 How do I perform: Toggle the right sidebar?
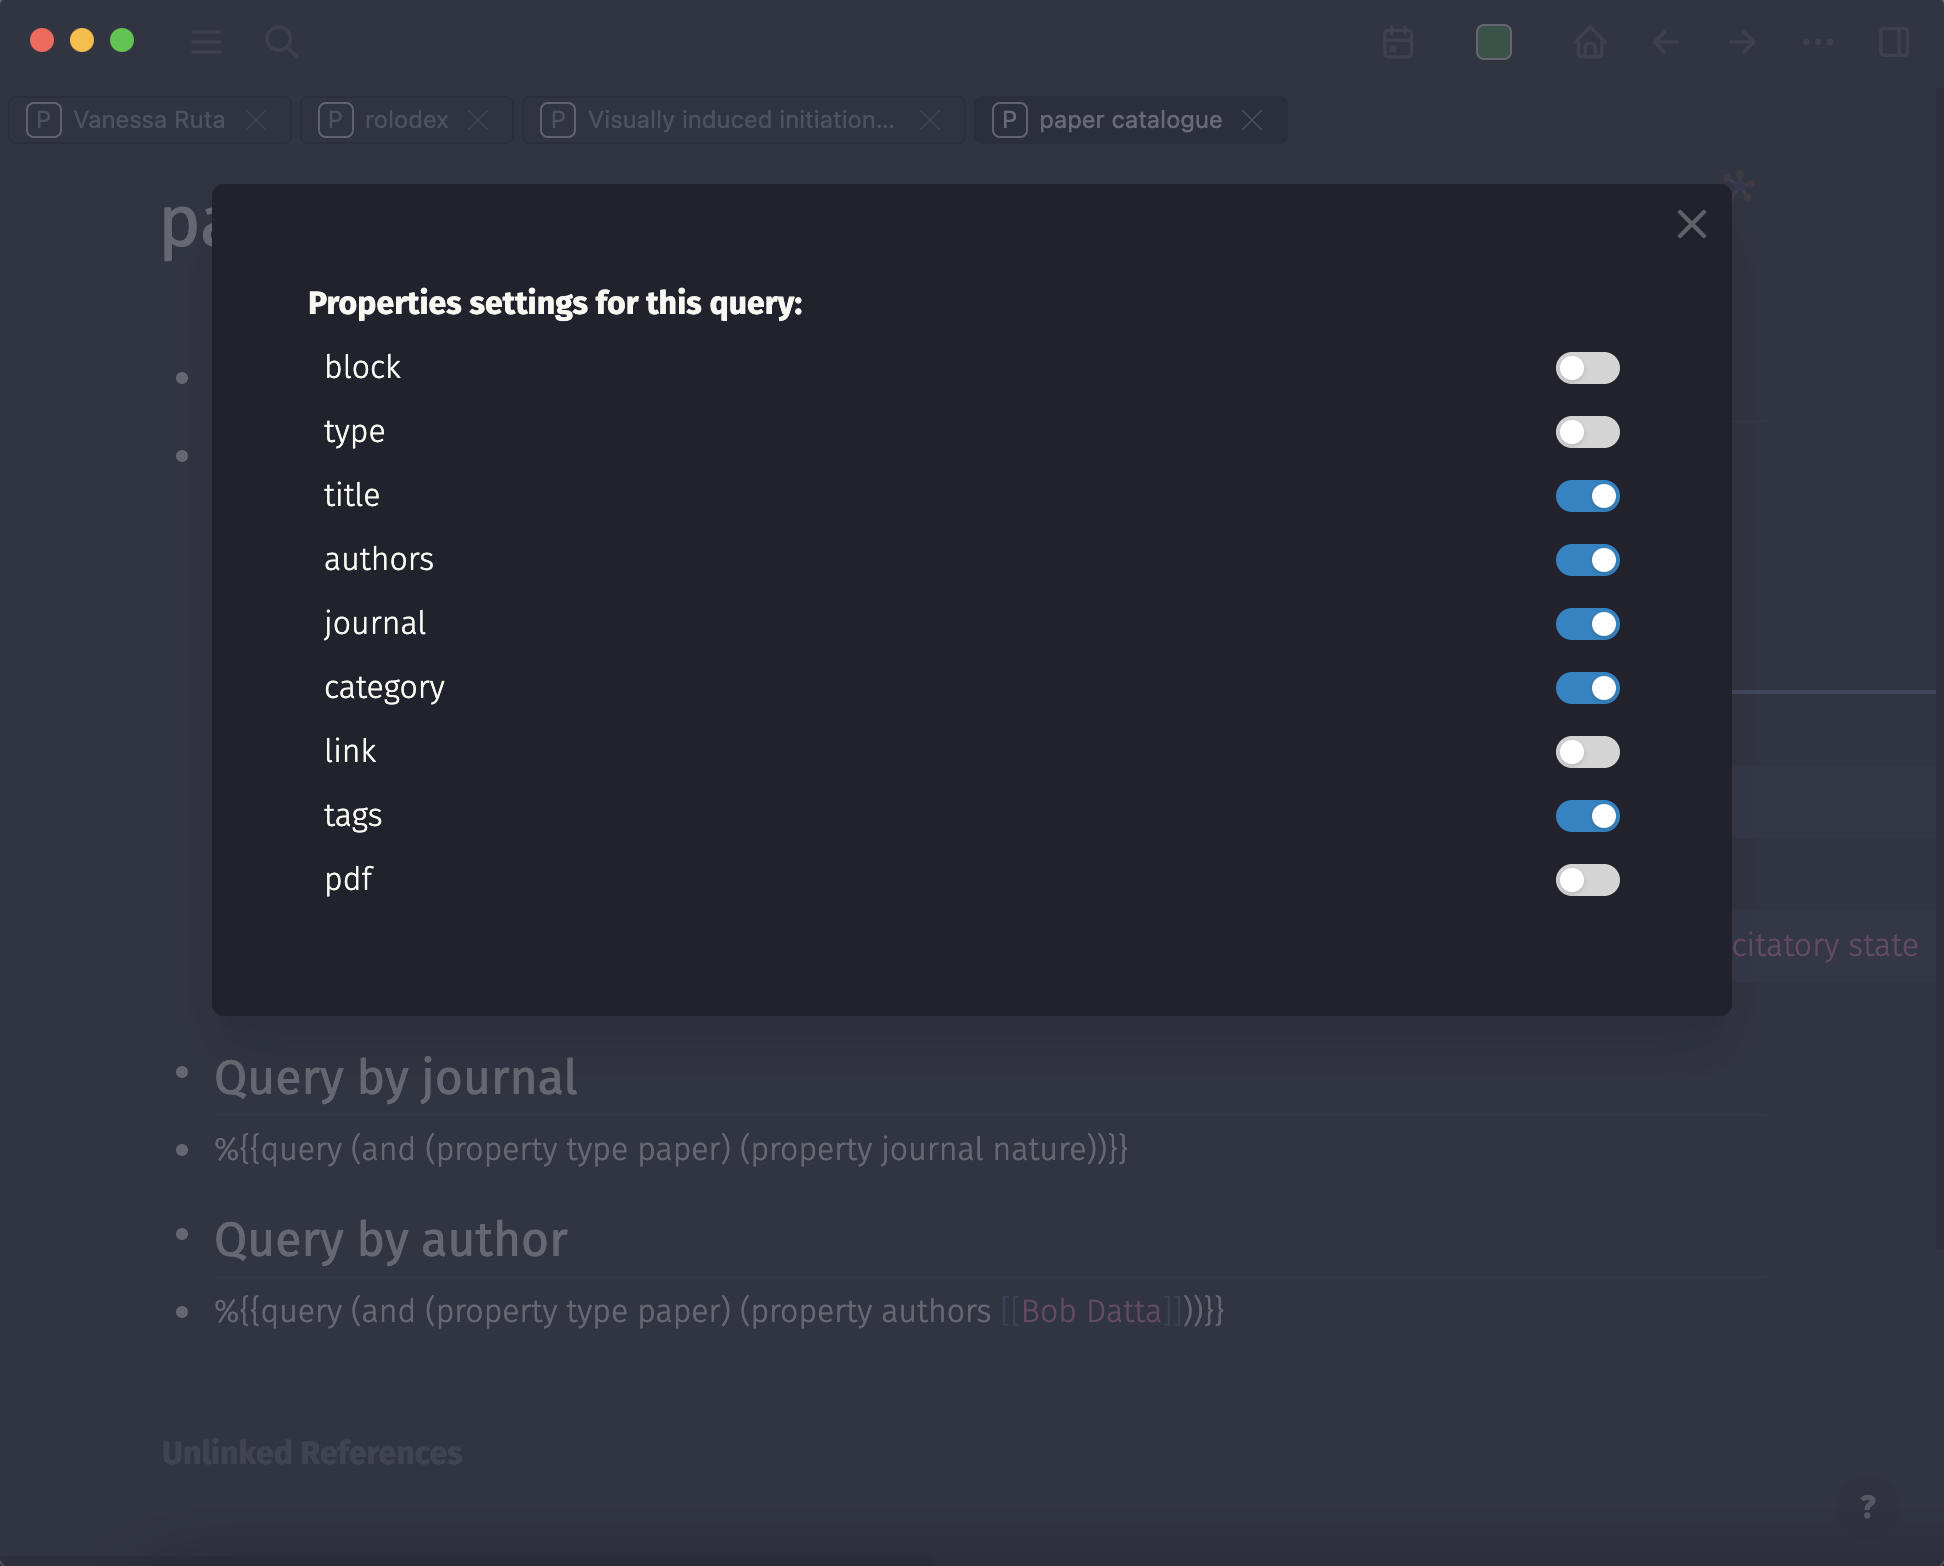1893,42
